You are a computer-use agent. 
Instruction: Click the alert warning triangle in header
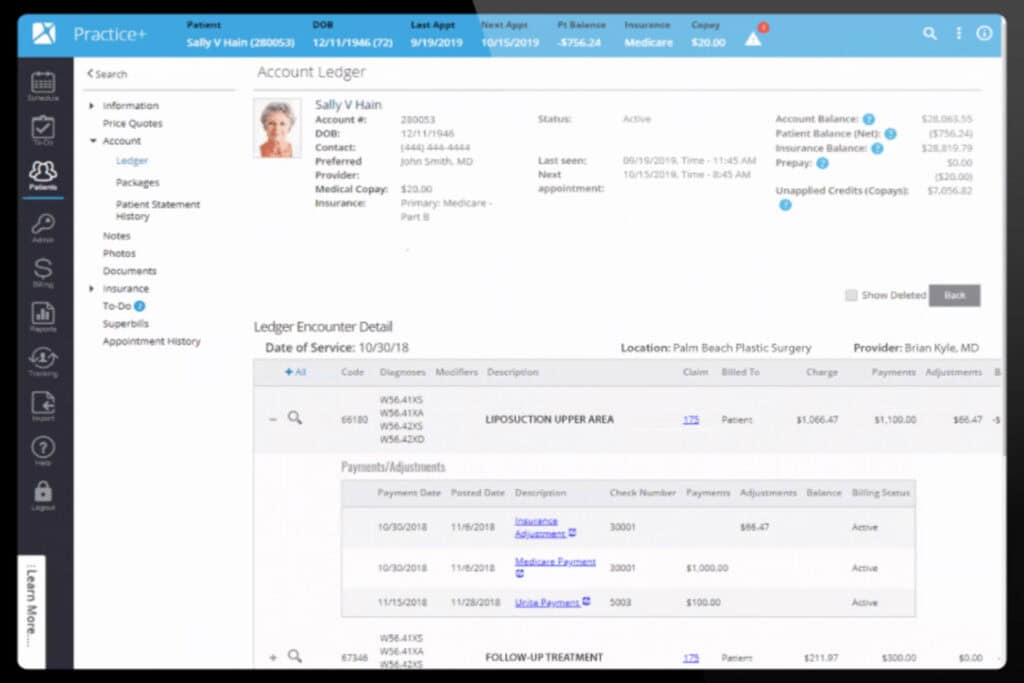(753, 38)
